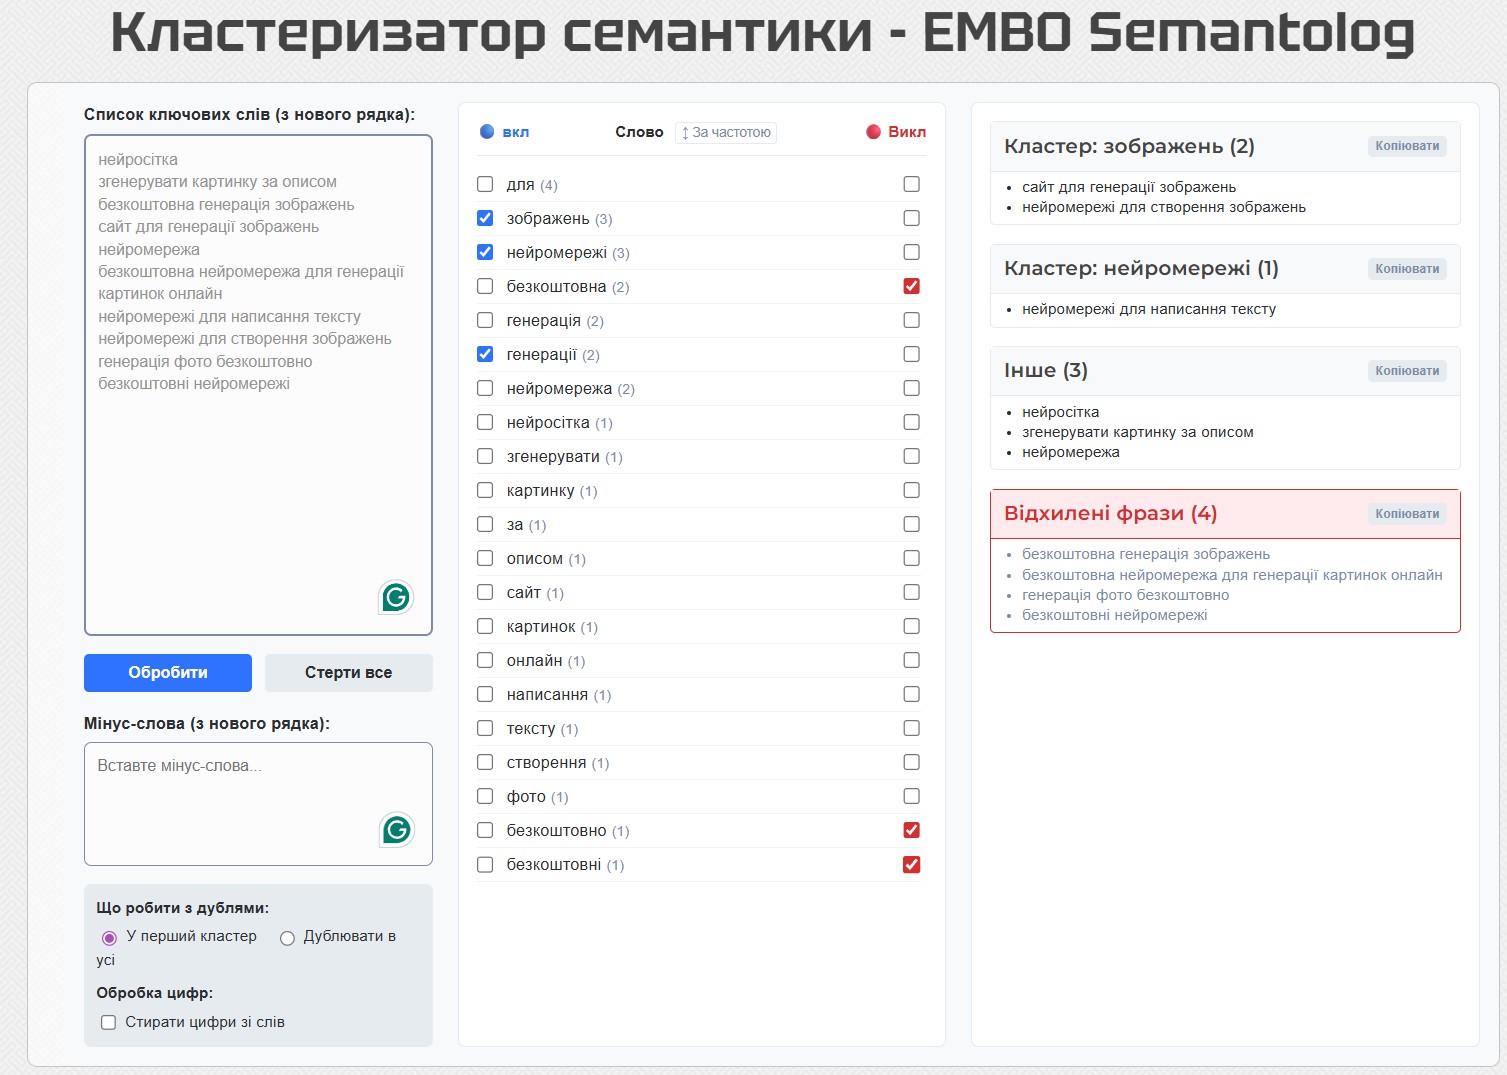1507x1075 pixels.
Task: Check exclude checkbox for 'згенерувати'
Action: (911, 456)
